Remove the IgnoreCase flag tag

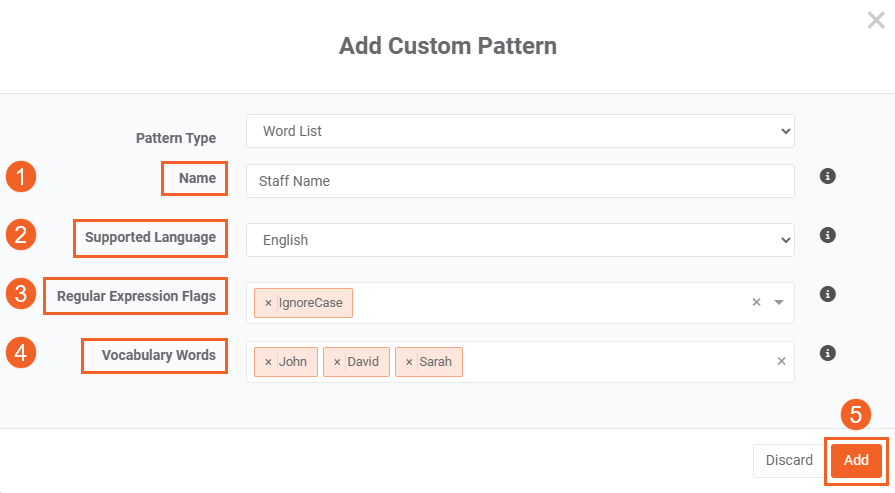point(268,303)
